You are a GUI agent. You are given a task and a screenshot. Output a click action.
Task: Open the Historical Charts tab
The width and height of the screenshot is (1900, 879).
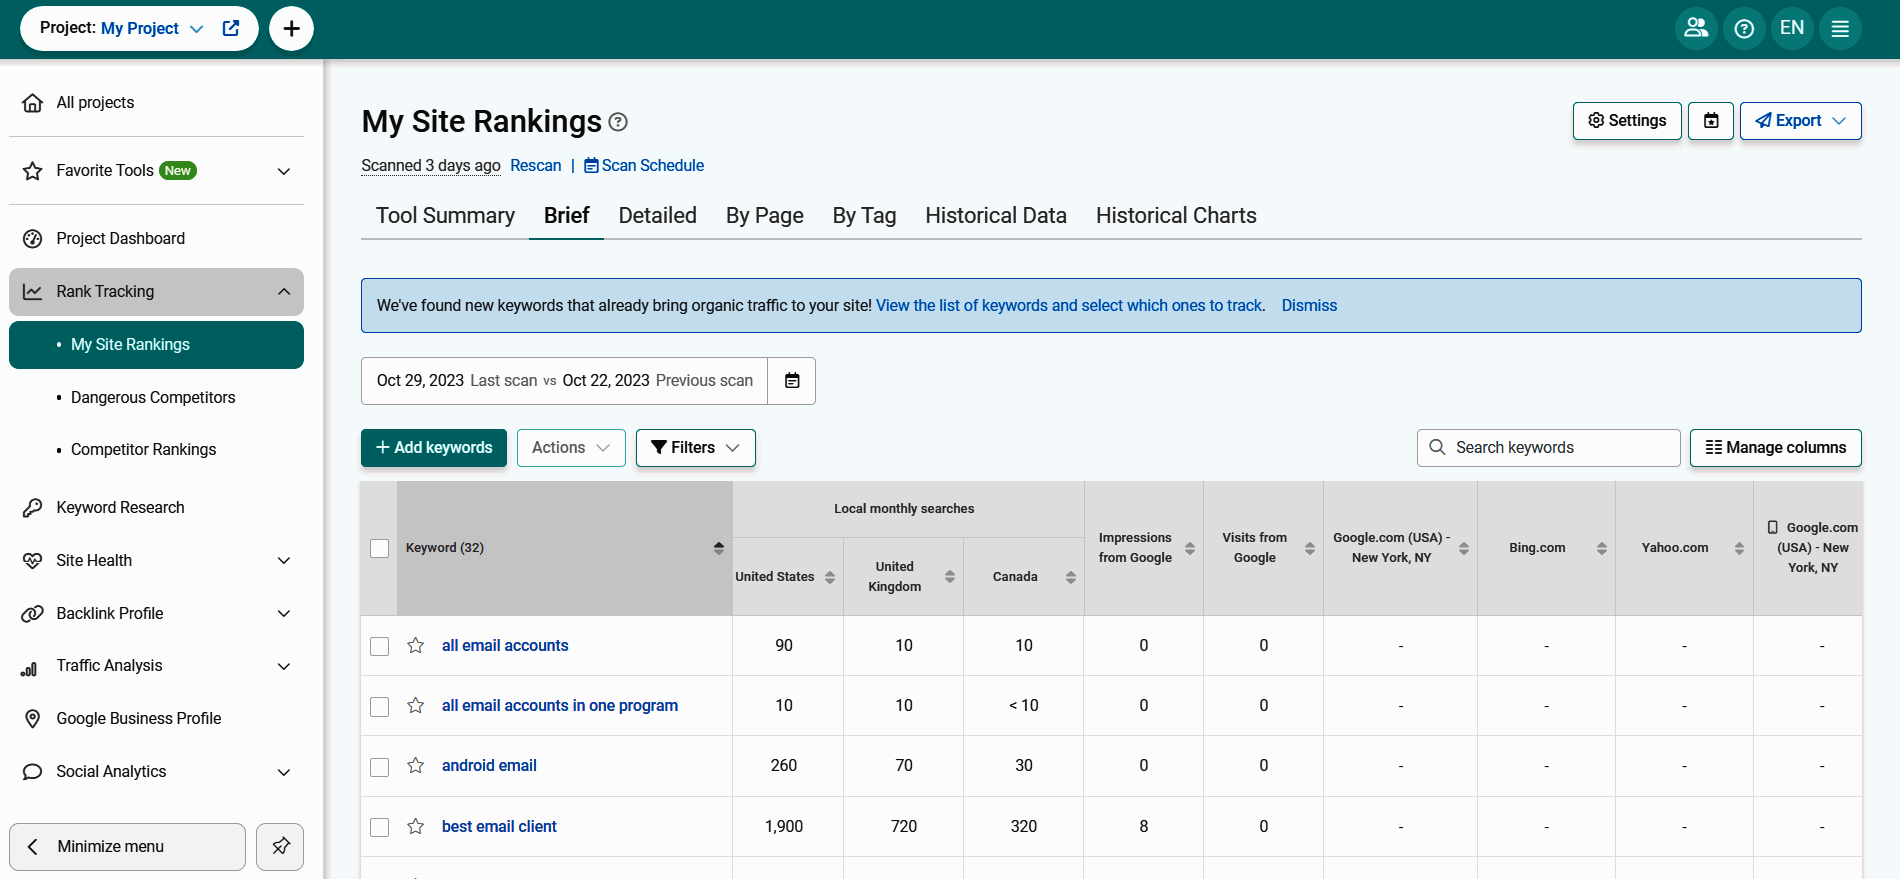click(1176, 216)
